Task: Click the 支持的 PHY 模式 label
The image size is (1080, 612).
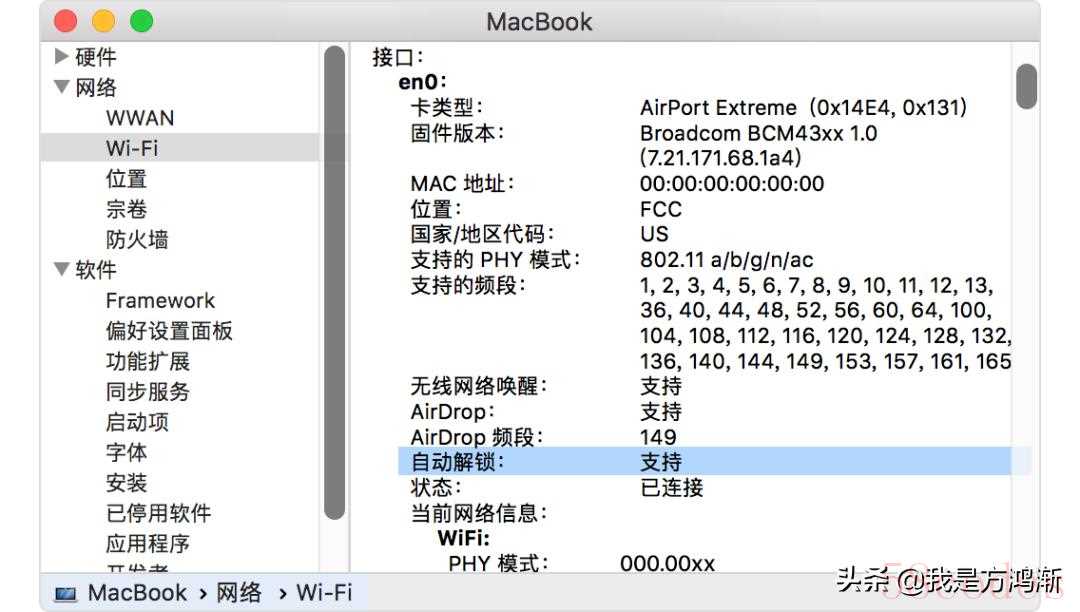Action: pyautogui.click(x=495, y=260)
